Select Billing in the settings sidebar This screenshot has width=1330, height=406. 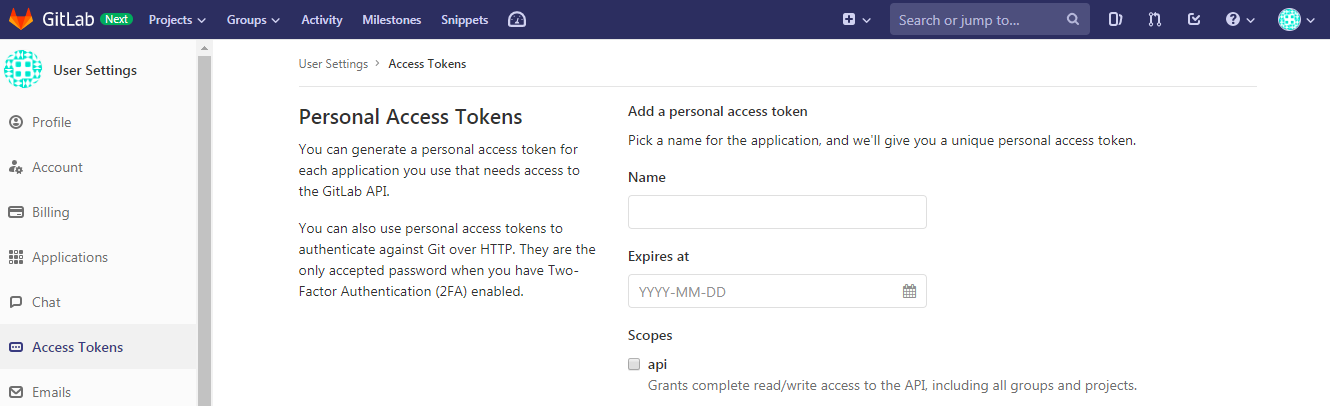tap(51, 212)
